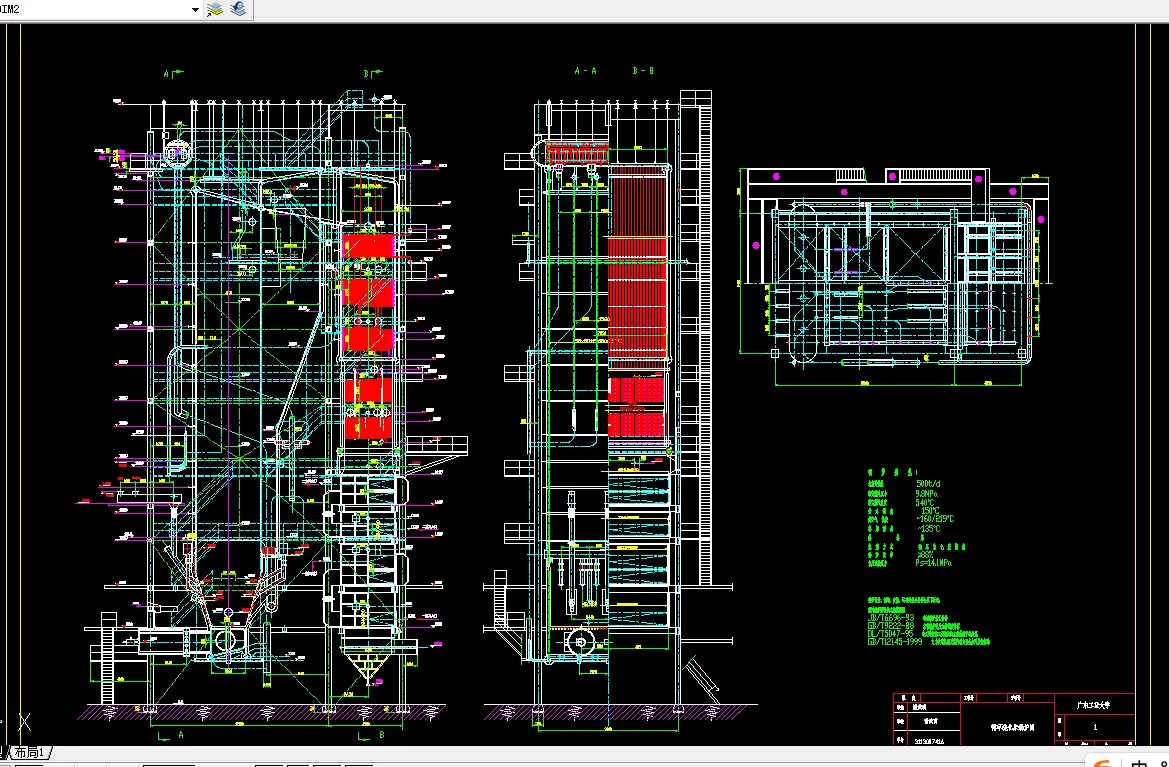Open the DIM2 layer dropdown arrow
The width and height of the screenshot is (1169, 767).
click(x=195, y=10)
